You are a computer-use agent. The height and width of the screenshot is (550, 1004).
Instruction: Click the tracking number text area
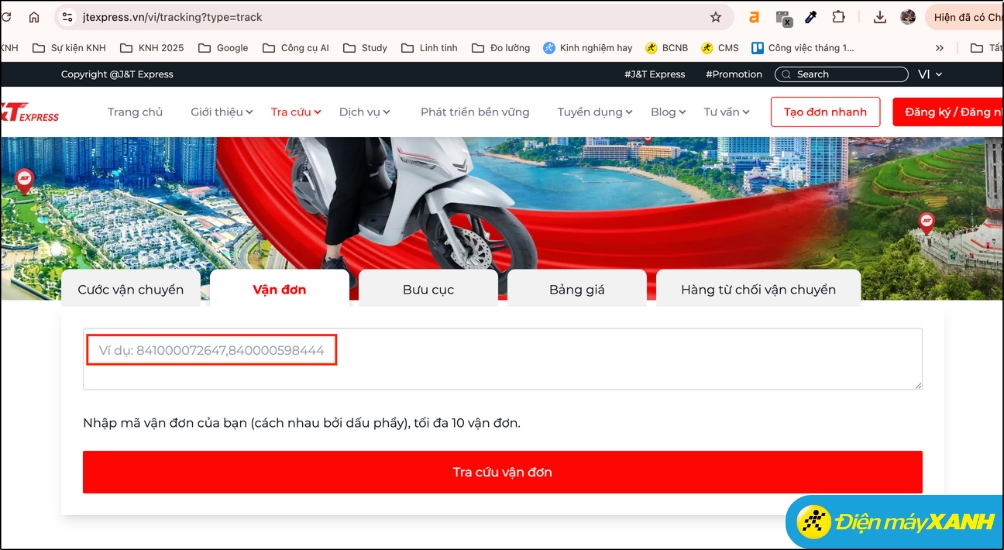tap(503, 359)
